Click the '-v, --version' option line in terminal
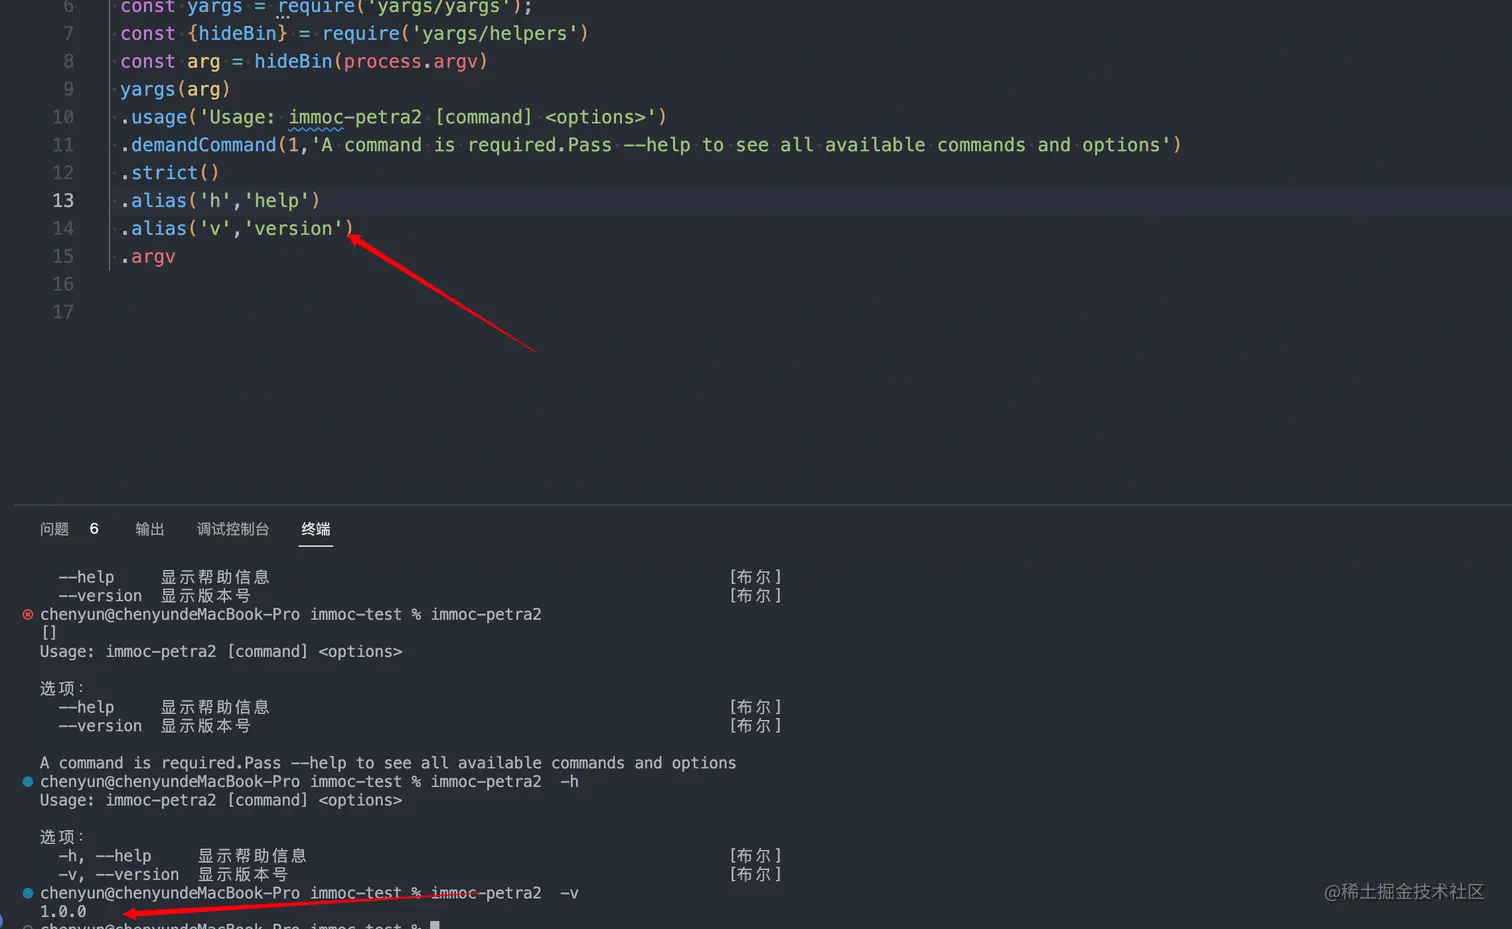Viewport: 1512px width, 929px height. point(173,875)
